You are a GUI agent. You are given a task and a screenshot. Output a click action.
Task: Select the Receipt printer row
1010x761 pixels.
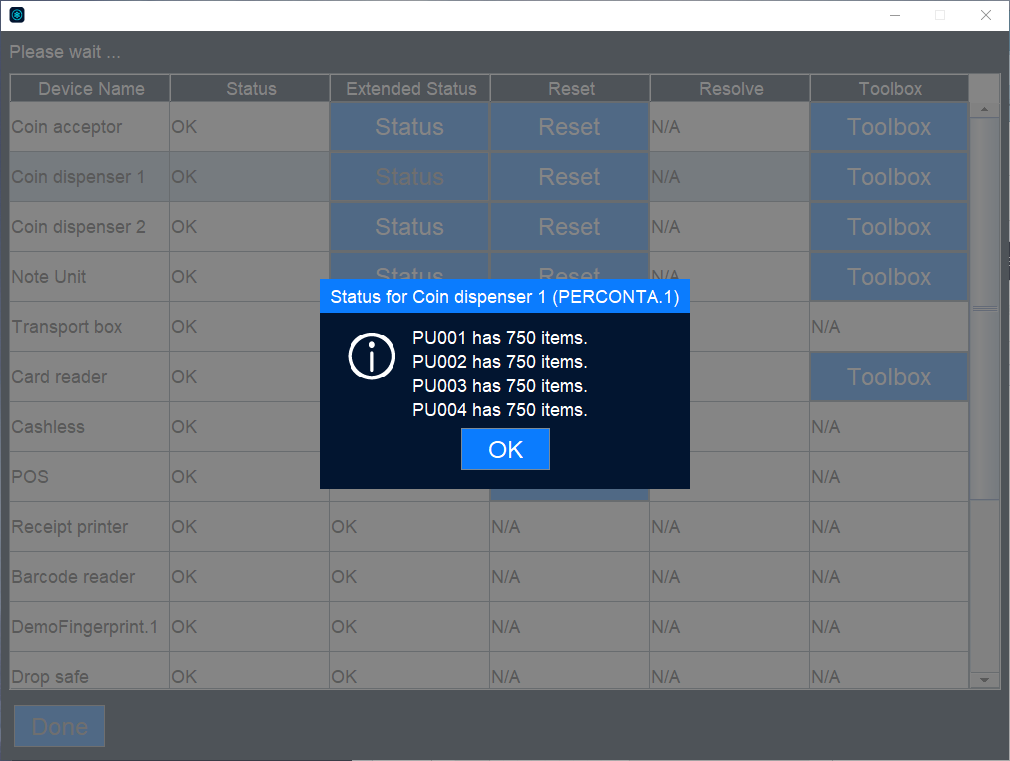pyautogui.click(x=89, y=526)
